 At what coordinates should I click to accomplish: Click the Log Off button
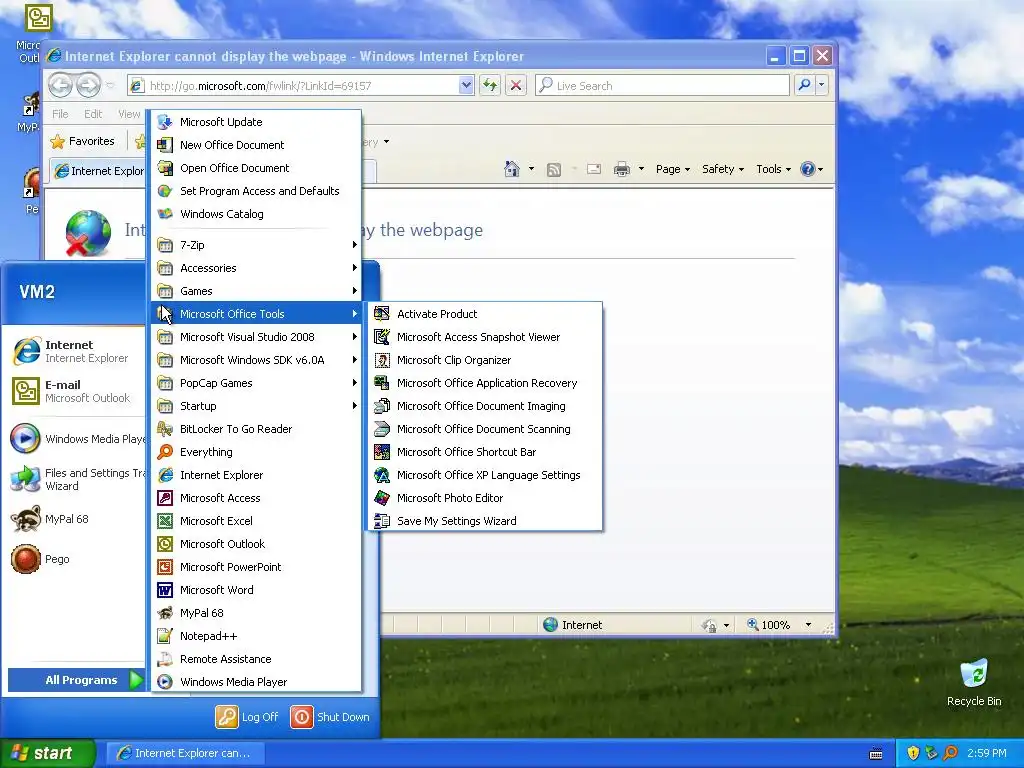[x=248, y=717]
